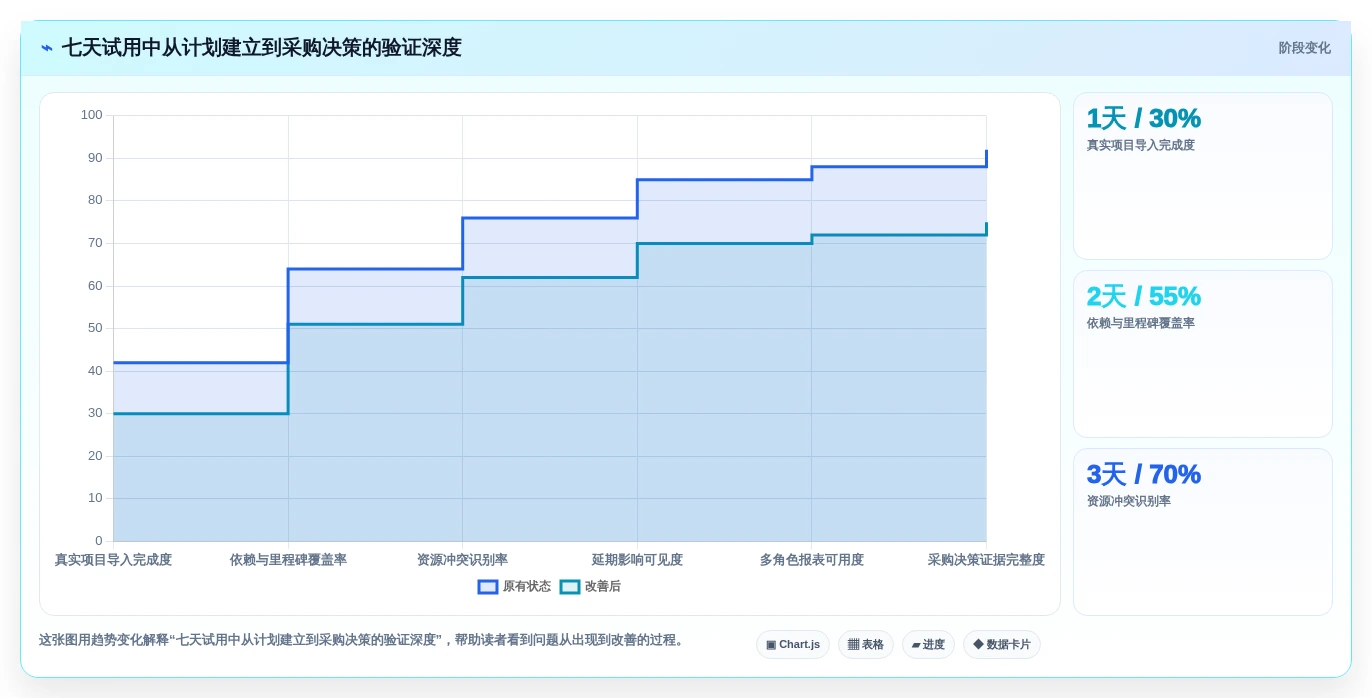Click the bar icon in 进度 tag
Screen dimensions: 1372x698
click(x=916, y=645)
